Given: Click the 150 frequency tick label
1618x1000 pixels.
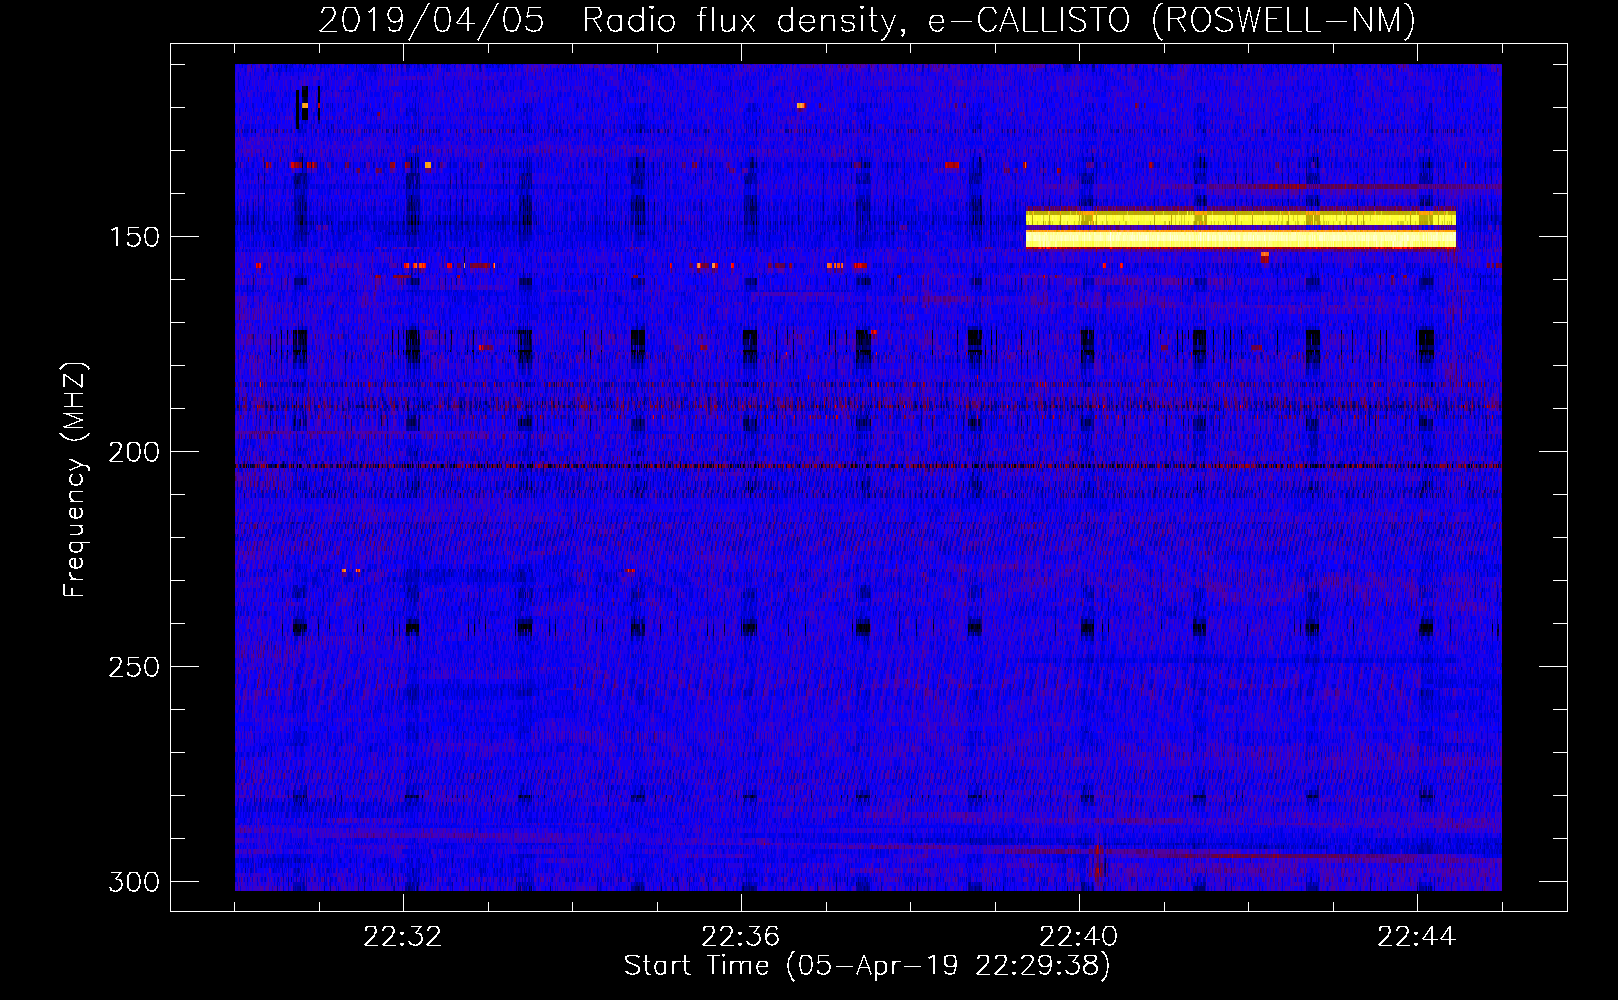Looking at the screenshot, I should pyautogui.click(x=134, y=237).
